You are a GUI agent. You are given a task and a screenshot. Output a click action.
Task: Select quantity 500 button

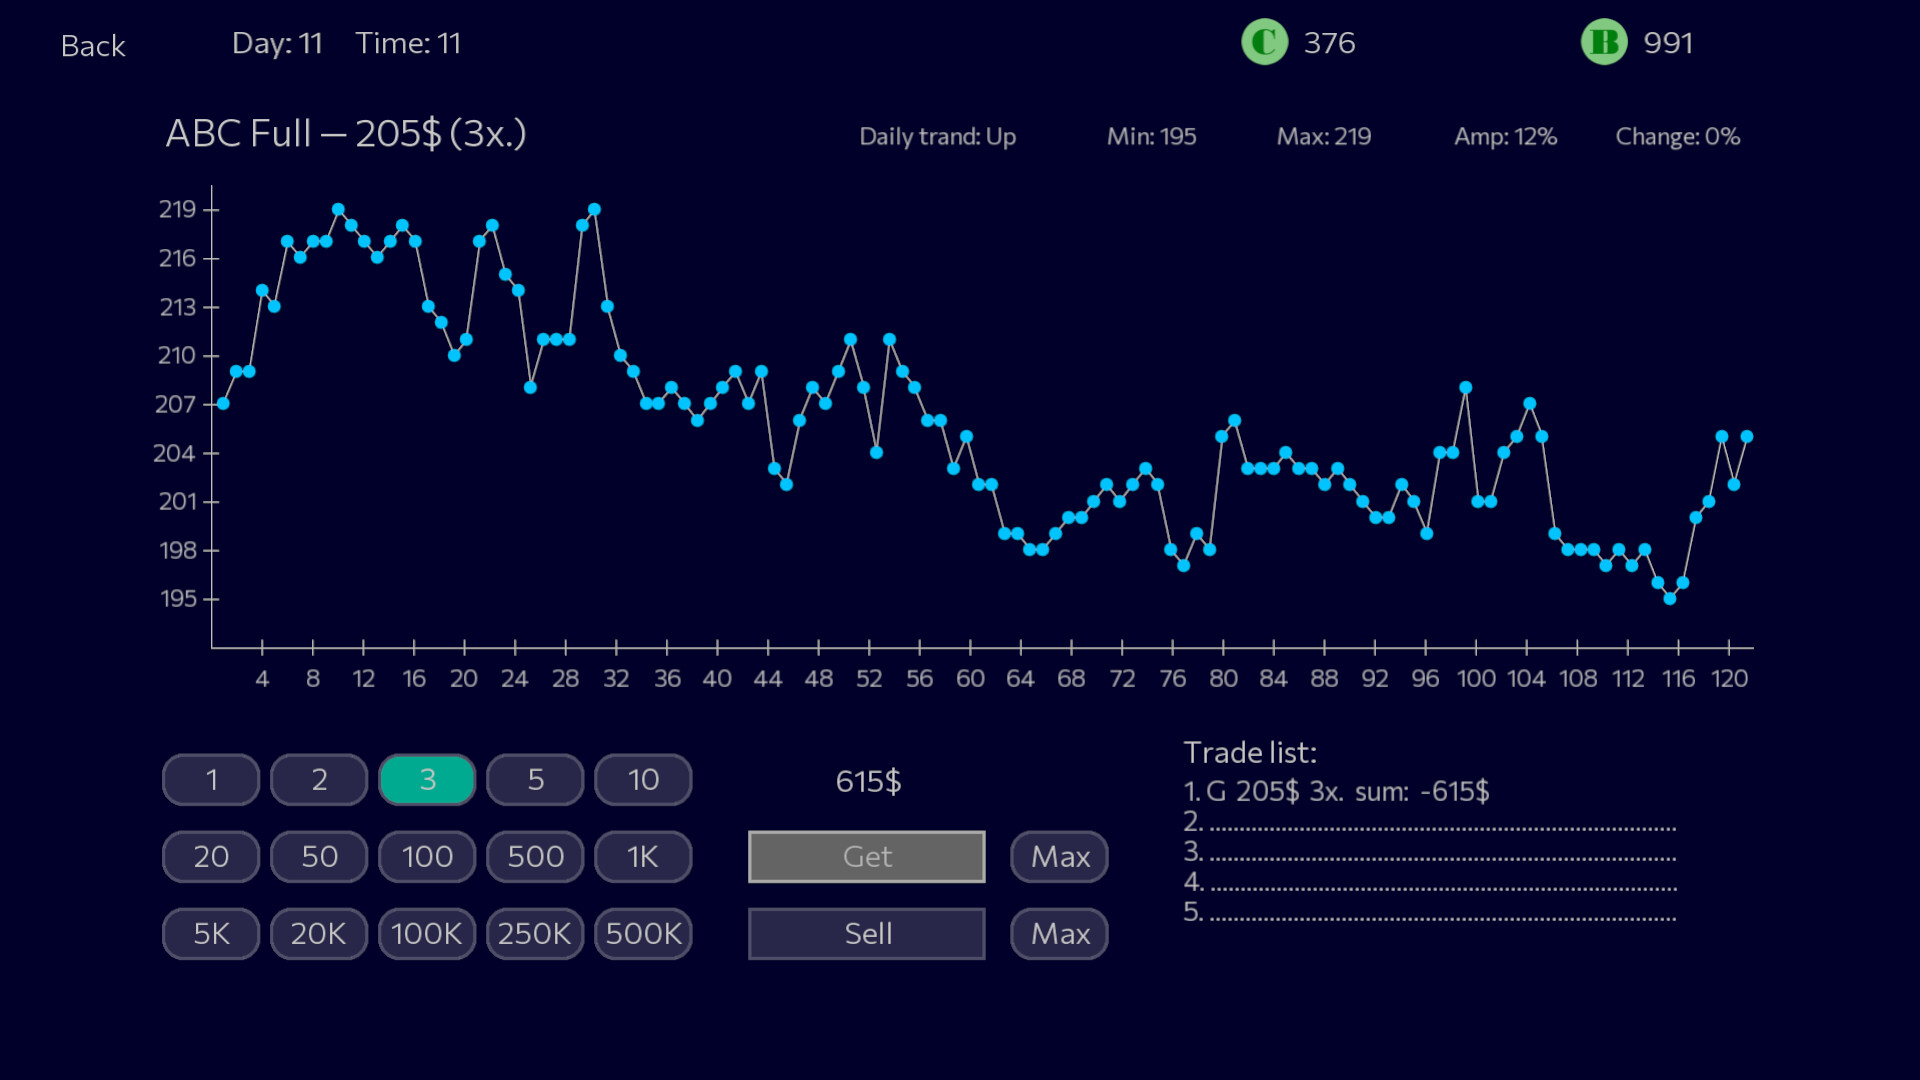534,856
